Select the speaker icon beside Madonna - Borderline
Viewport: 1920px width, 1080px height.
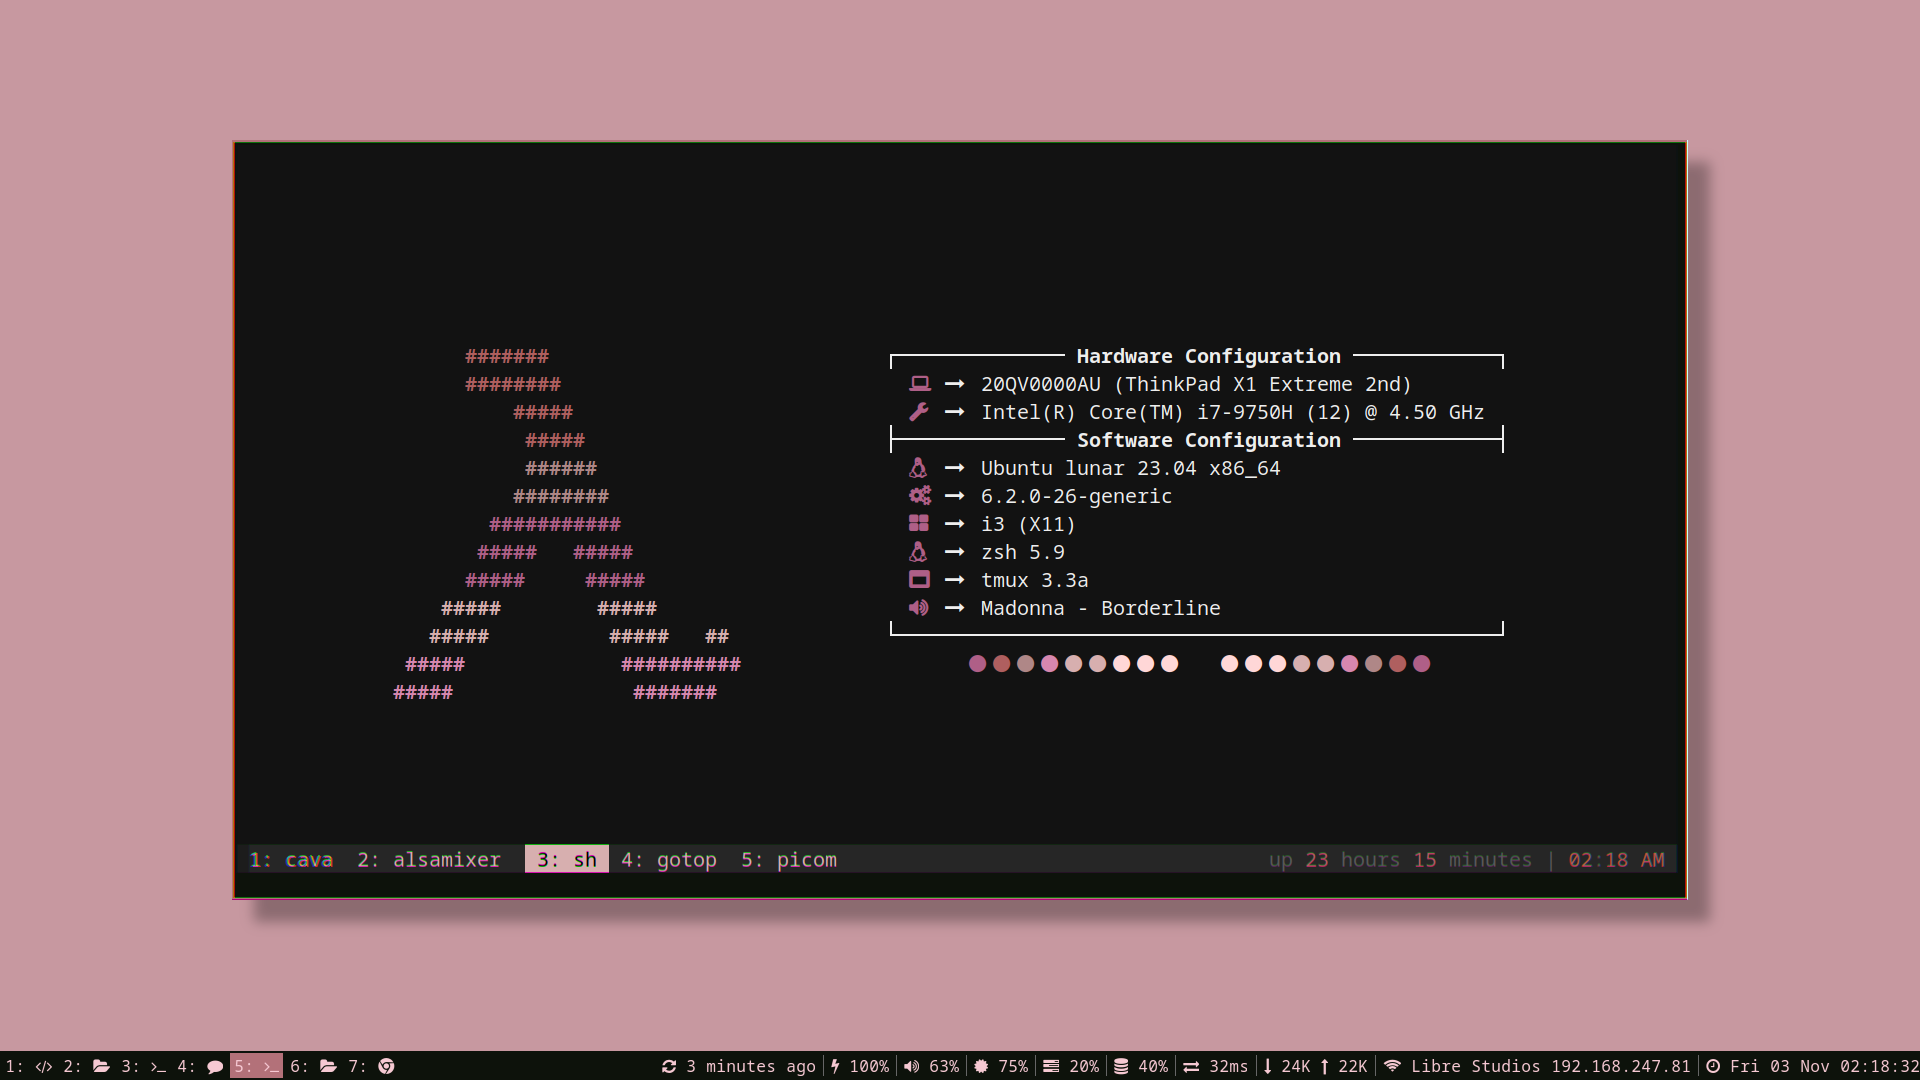(x=919, y=607)
